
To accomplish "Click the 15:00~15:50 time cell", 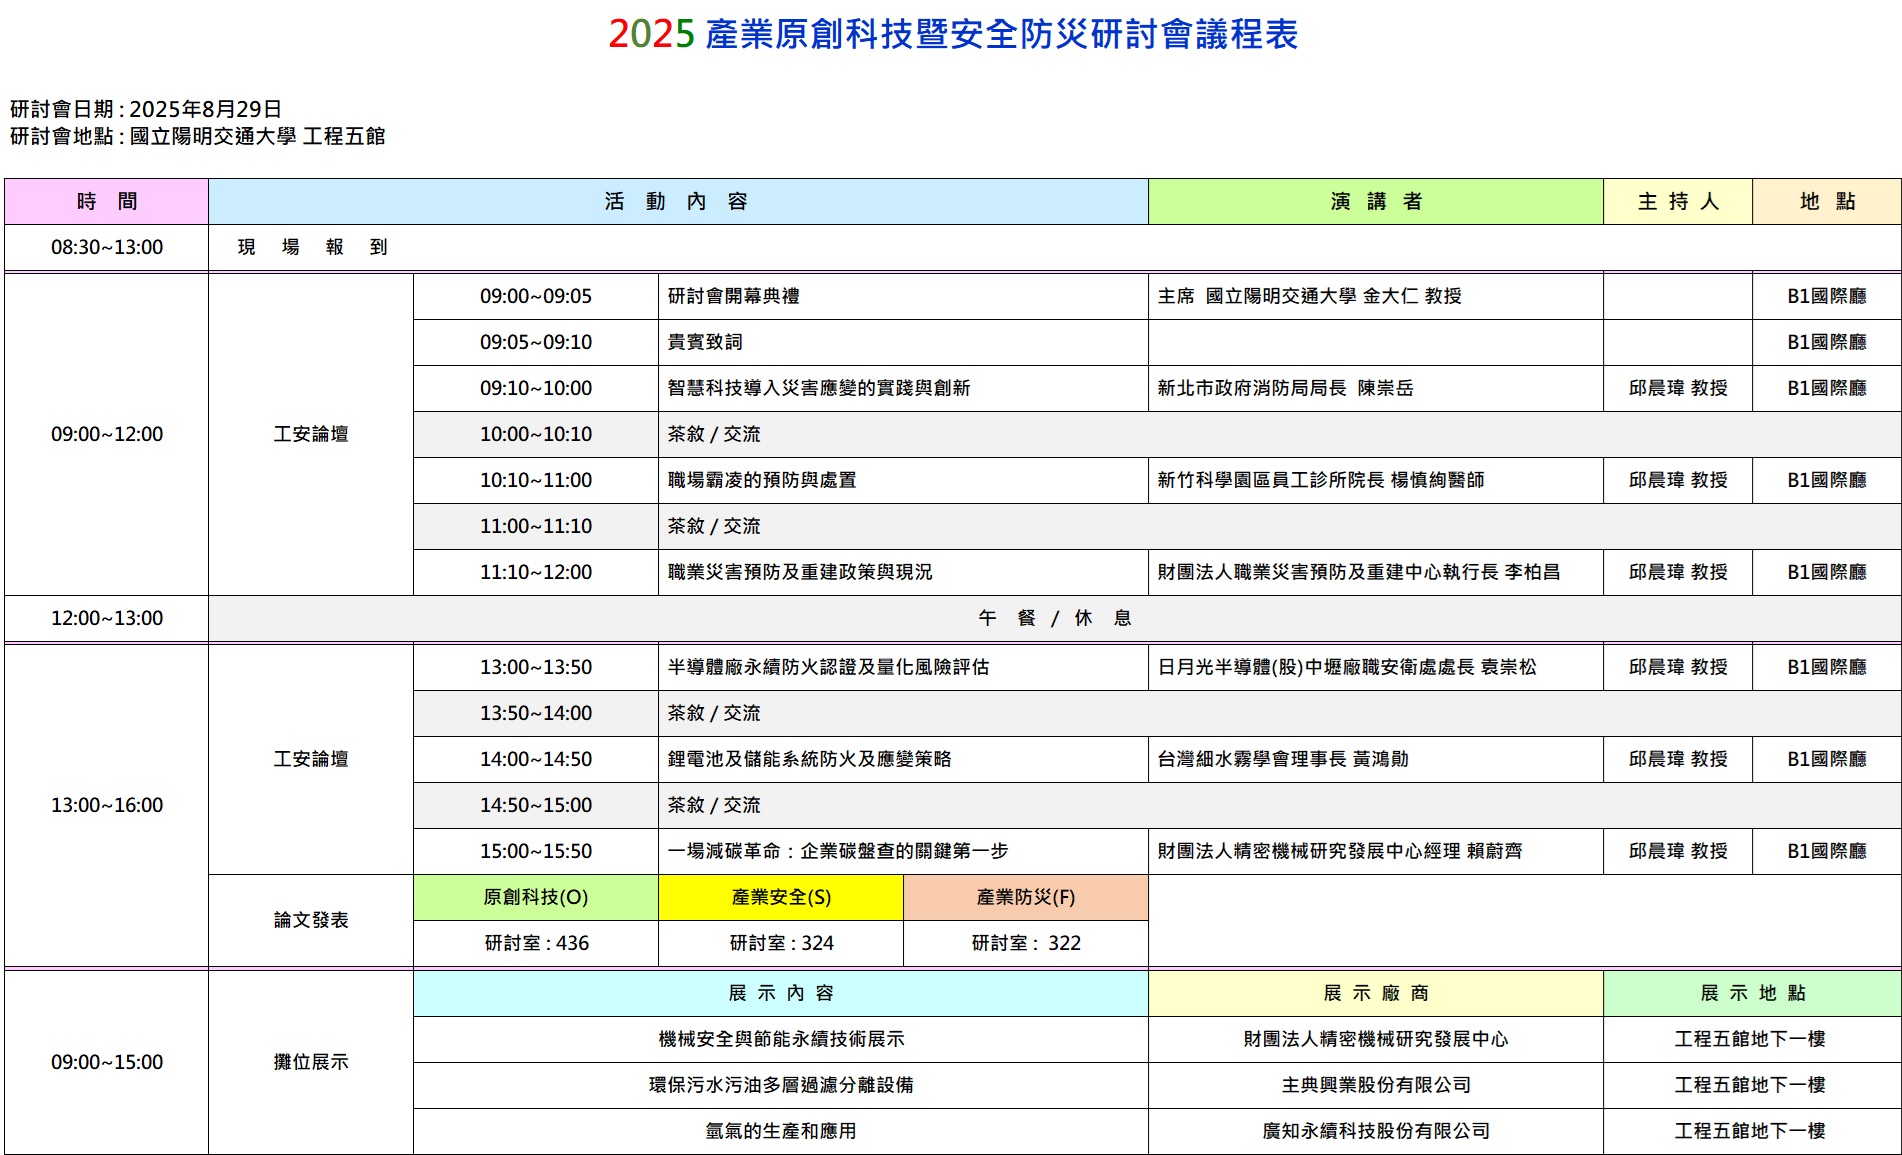I will 536,851.
